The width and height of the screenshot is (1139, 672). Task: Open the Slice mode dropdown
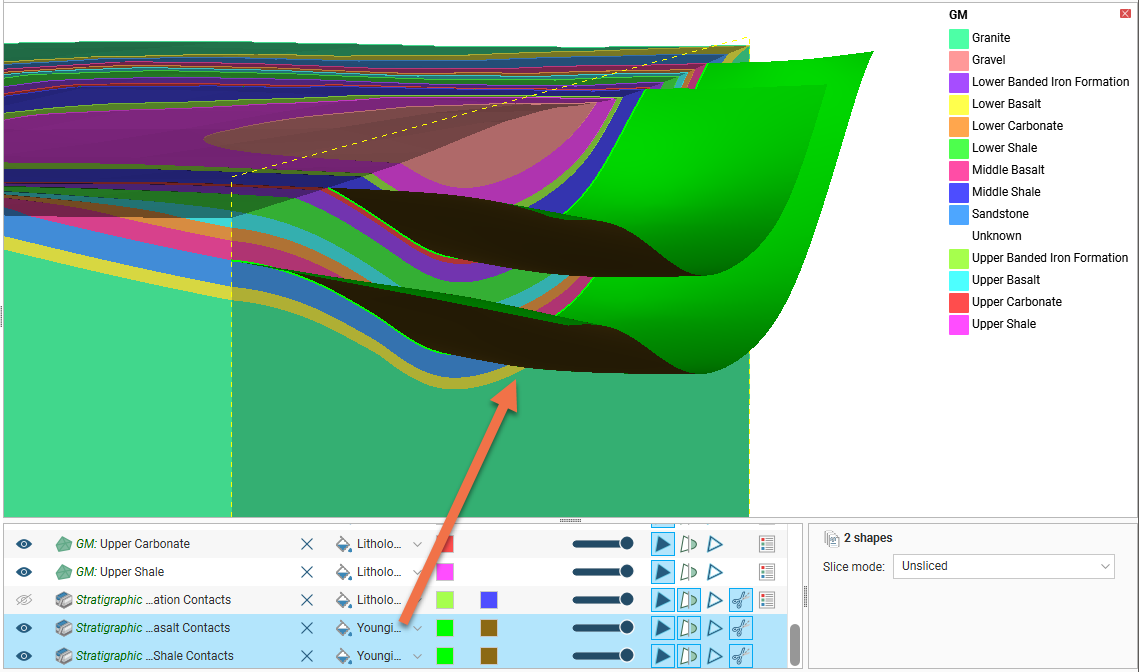click(x=1003, y=566)
